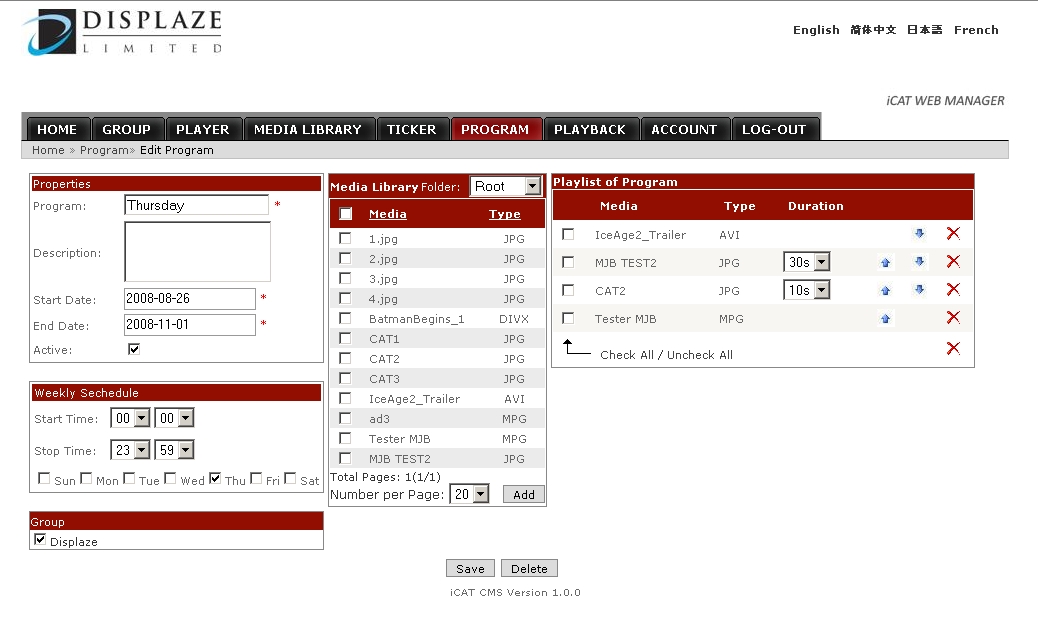Open the Number per Page dropdown
This screenshot has height=640, width=1038.
pos(469,494)
